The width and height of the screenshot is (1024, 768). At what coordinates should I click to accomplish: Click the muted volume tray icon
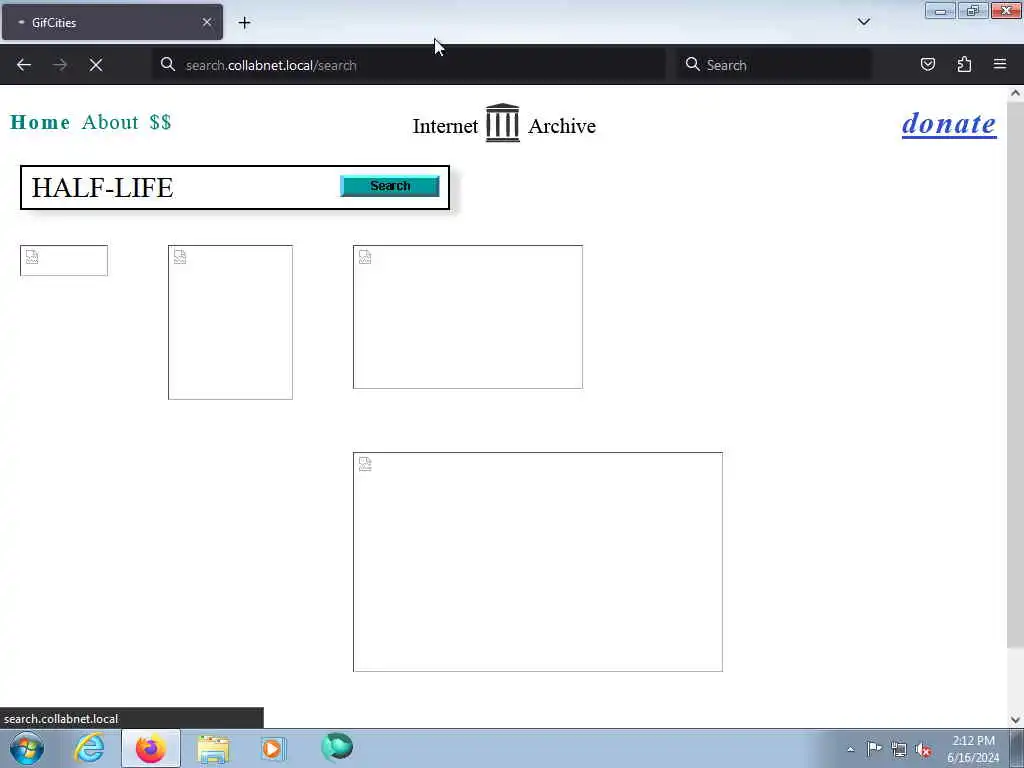tap(923, 750)
